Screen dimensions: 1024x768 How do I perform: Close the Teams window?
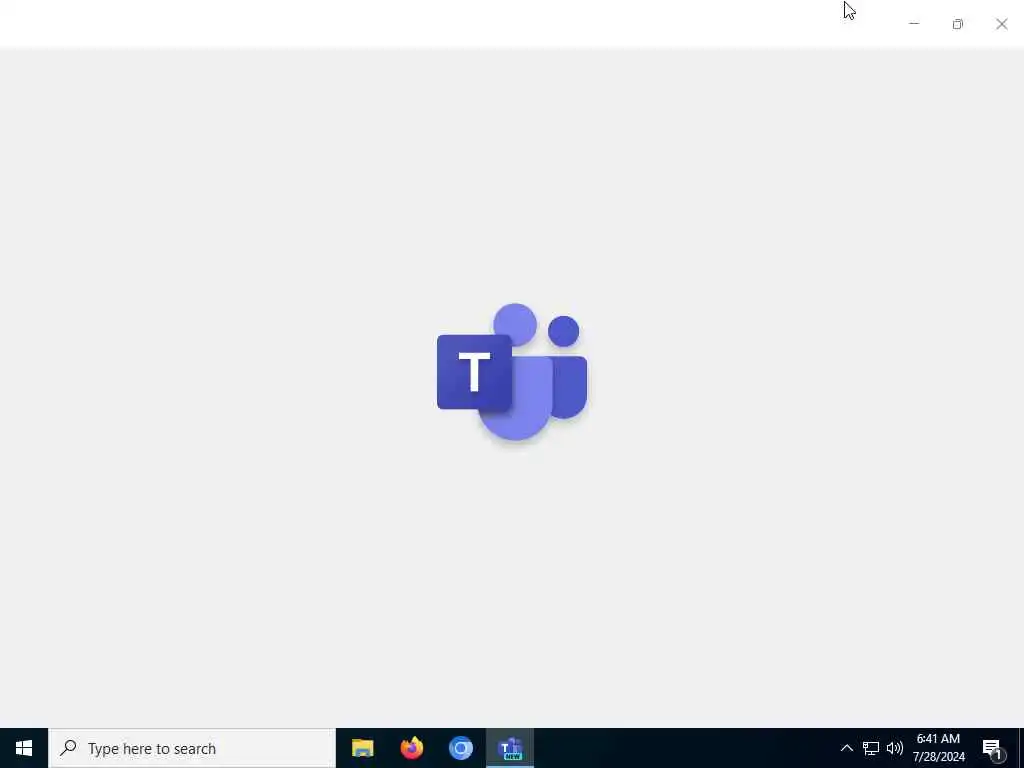click(x=1001, y=24)
